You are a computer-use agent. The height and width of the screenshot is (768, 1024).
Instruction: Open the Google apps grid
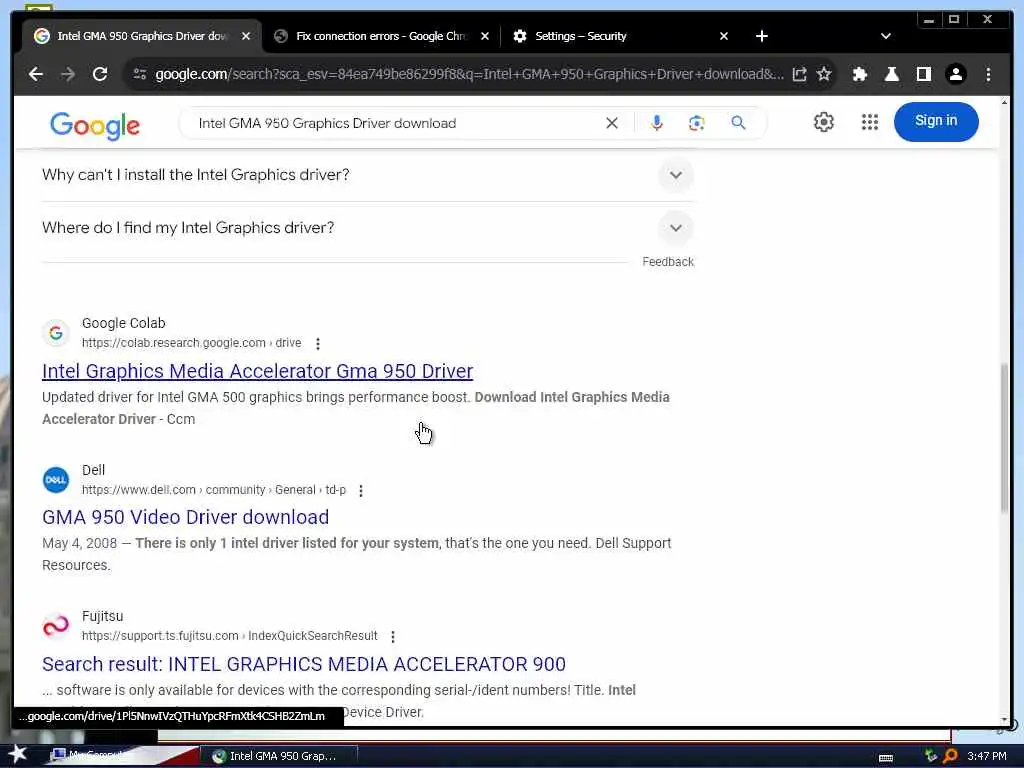[x=870, y=122]
